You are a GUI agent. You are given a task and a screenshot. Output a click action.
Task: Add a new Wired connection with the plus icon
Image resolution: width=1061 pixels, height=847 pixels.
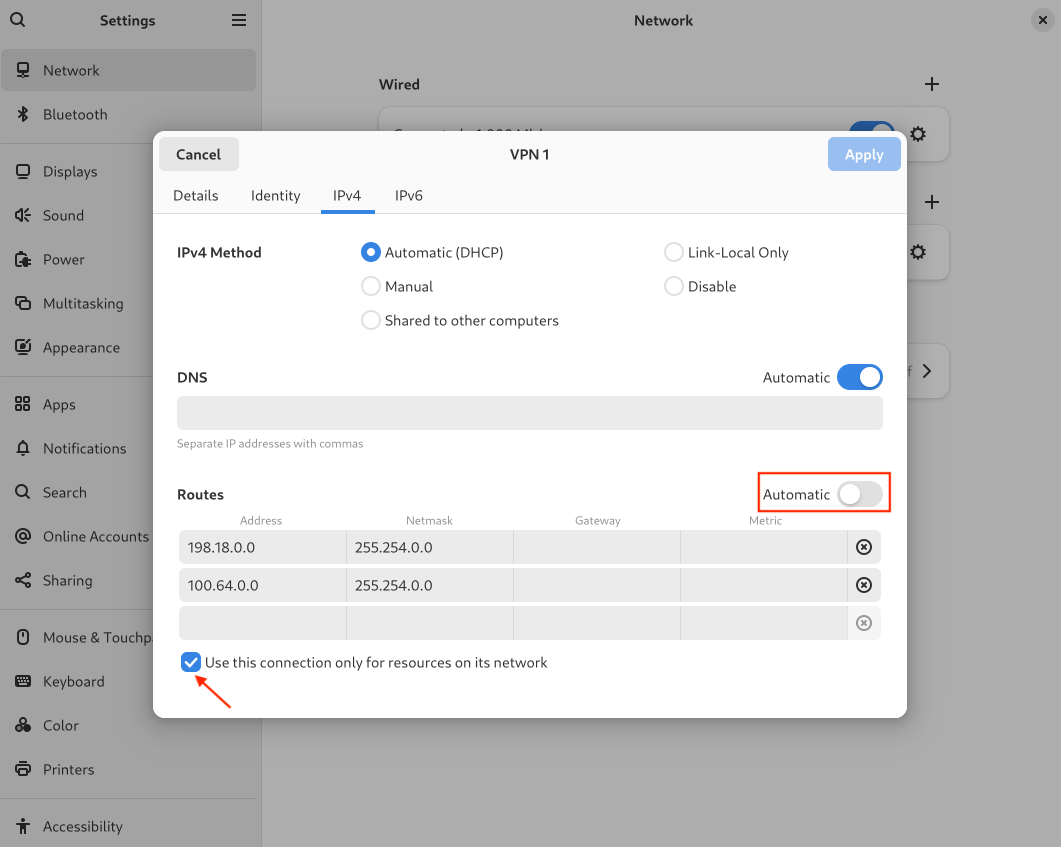(932, 84)
